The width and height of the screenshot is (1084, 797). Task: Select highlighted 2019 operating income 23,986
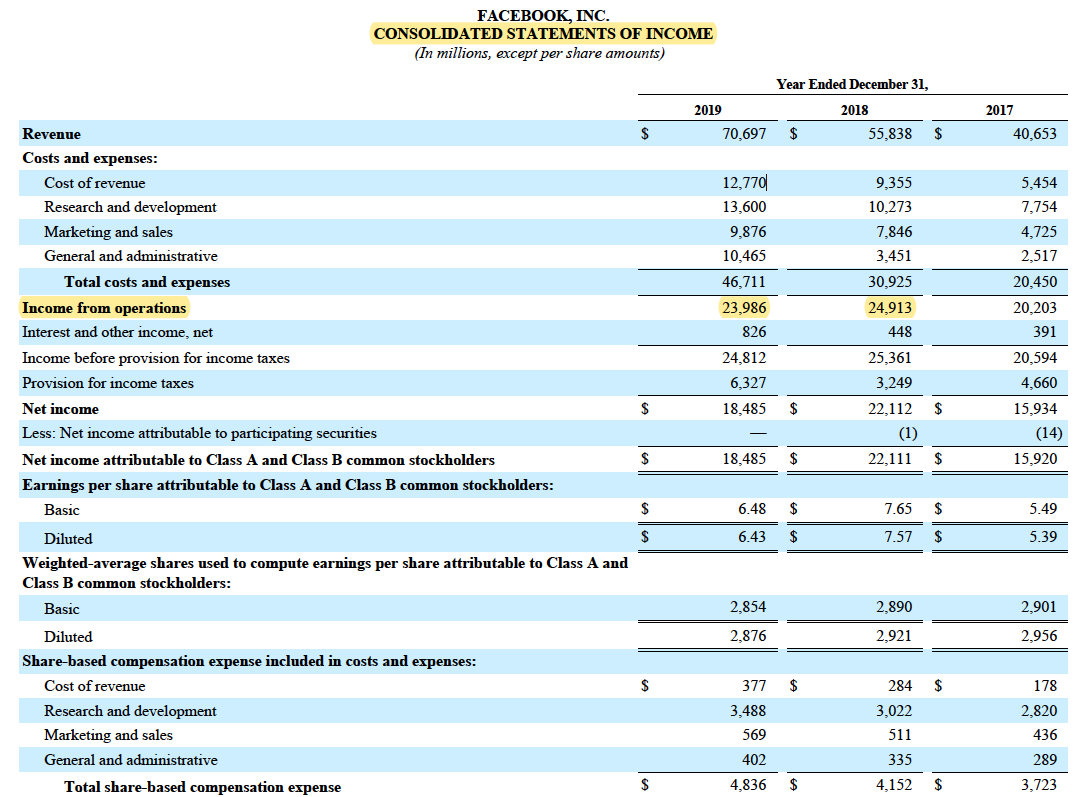coord(744,307)
